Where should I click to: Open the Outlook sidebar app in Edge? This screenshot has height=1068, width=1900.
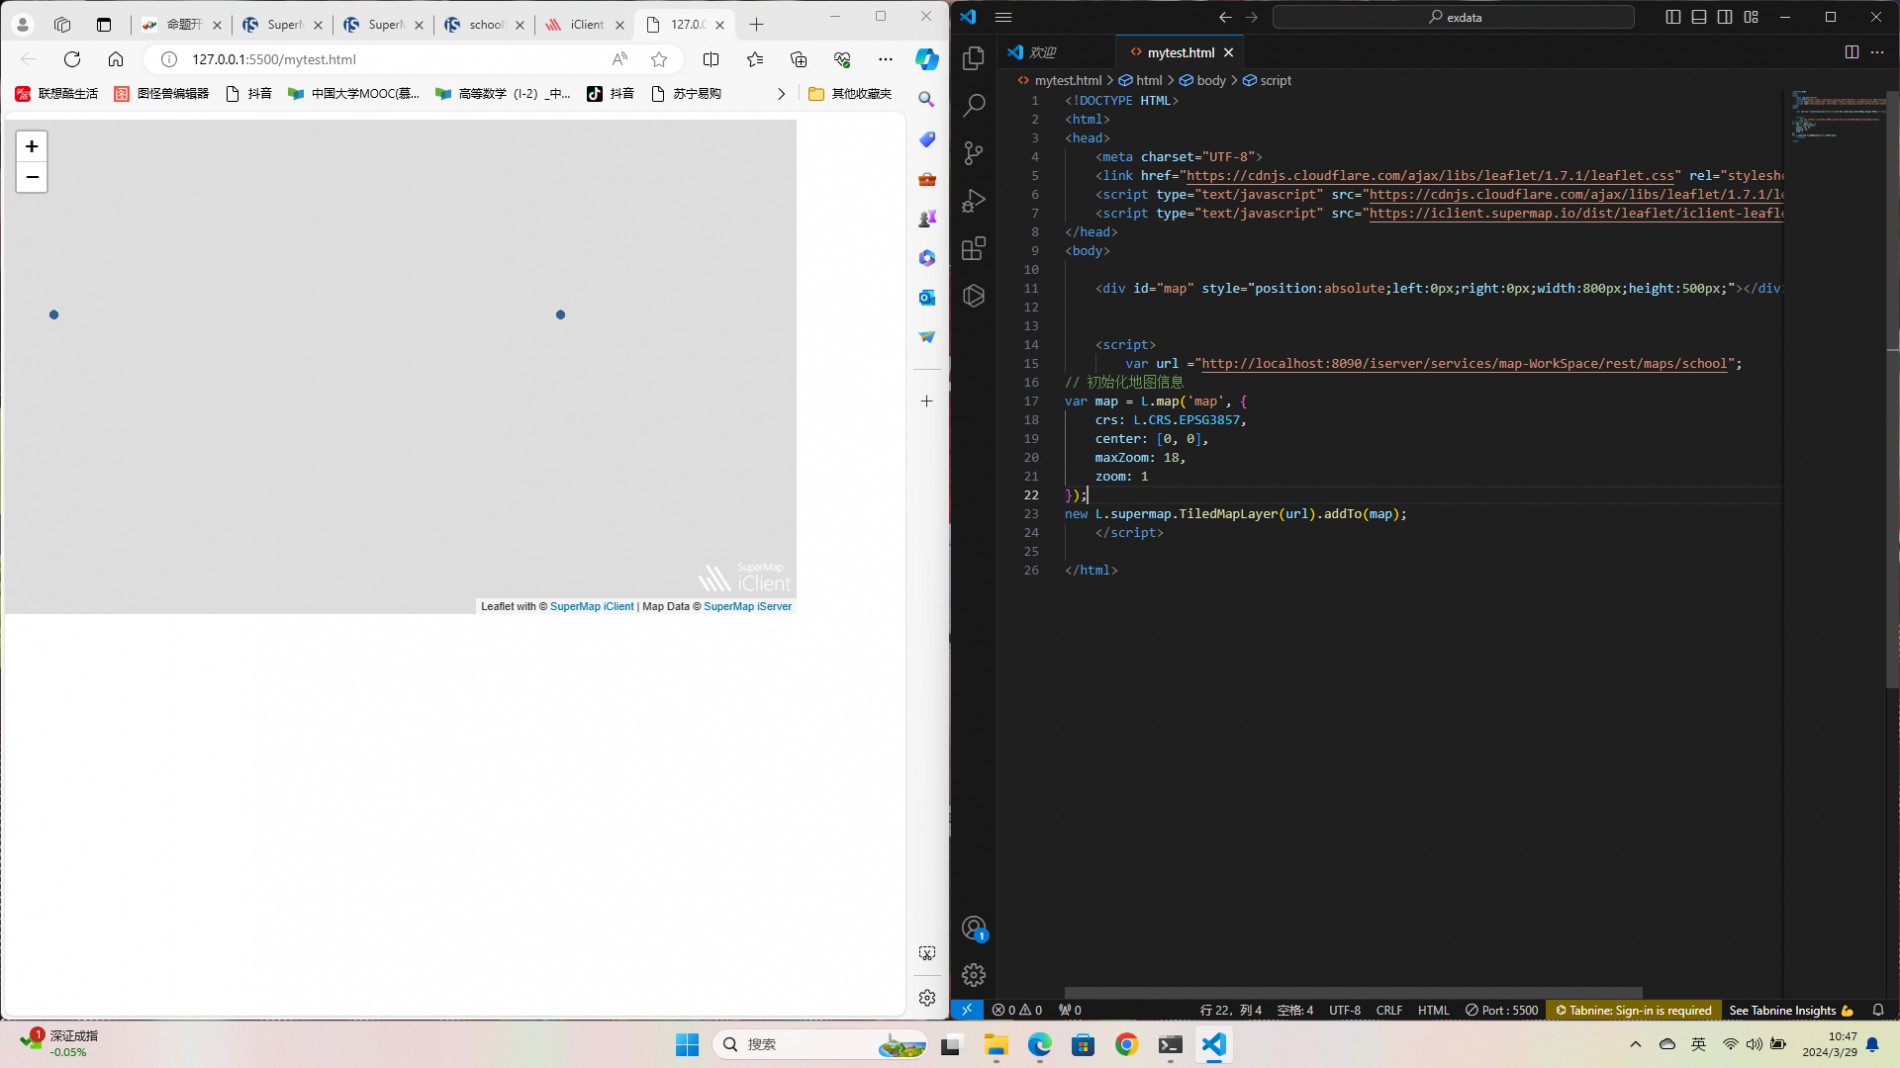pos(927,297)
